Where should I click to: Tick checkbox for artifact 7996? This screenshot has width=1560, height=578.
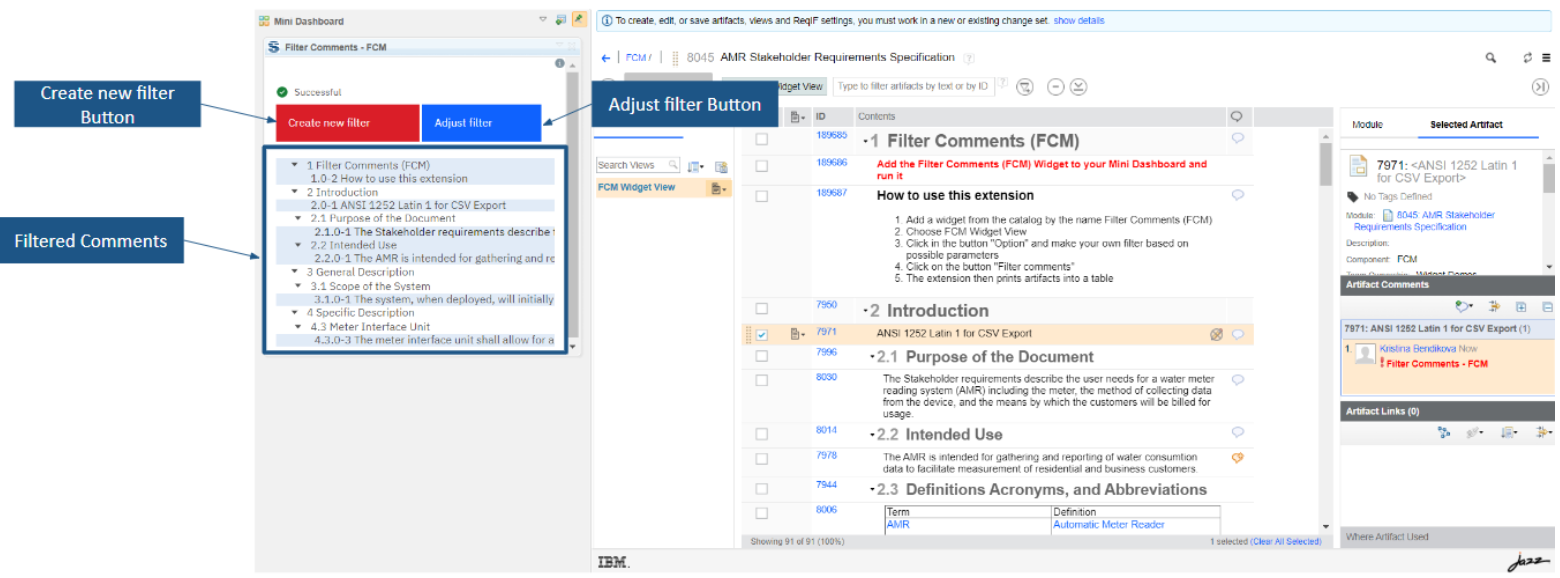pos(762,357)
